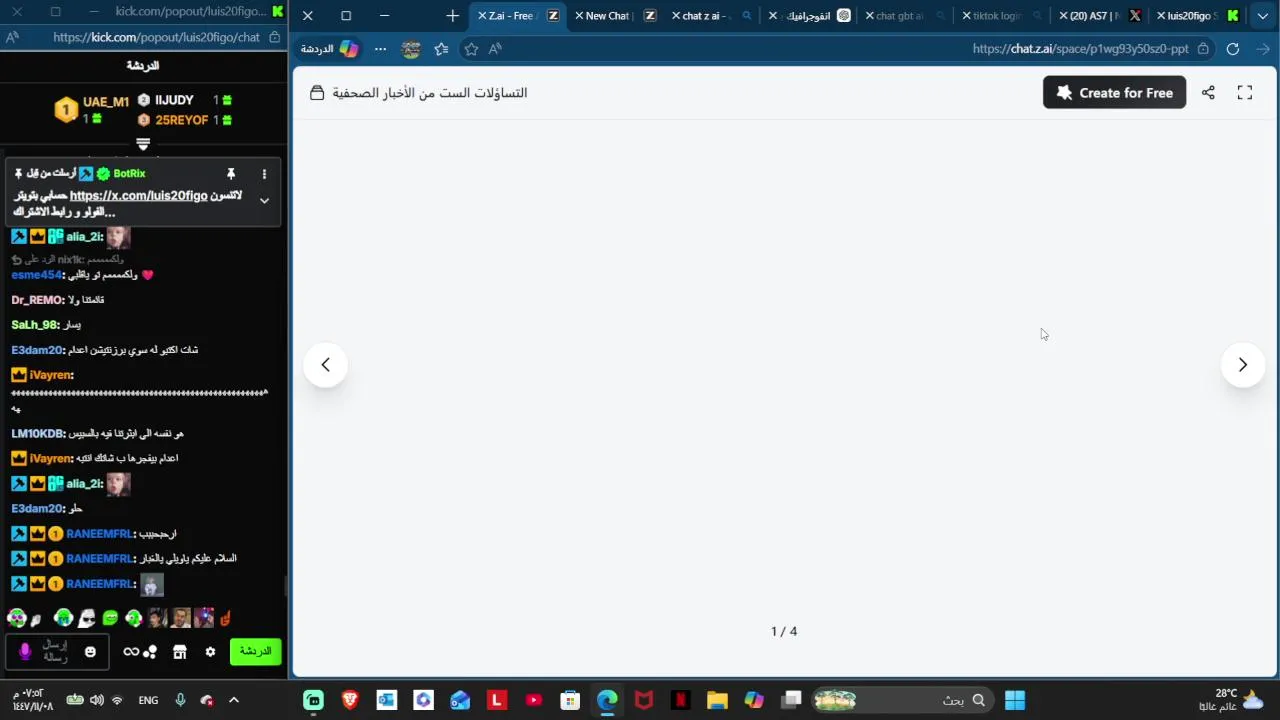Expand pinned BotRix message chevron
1280x720 pixels.
click(264, 200)
